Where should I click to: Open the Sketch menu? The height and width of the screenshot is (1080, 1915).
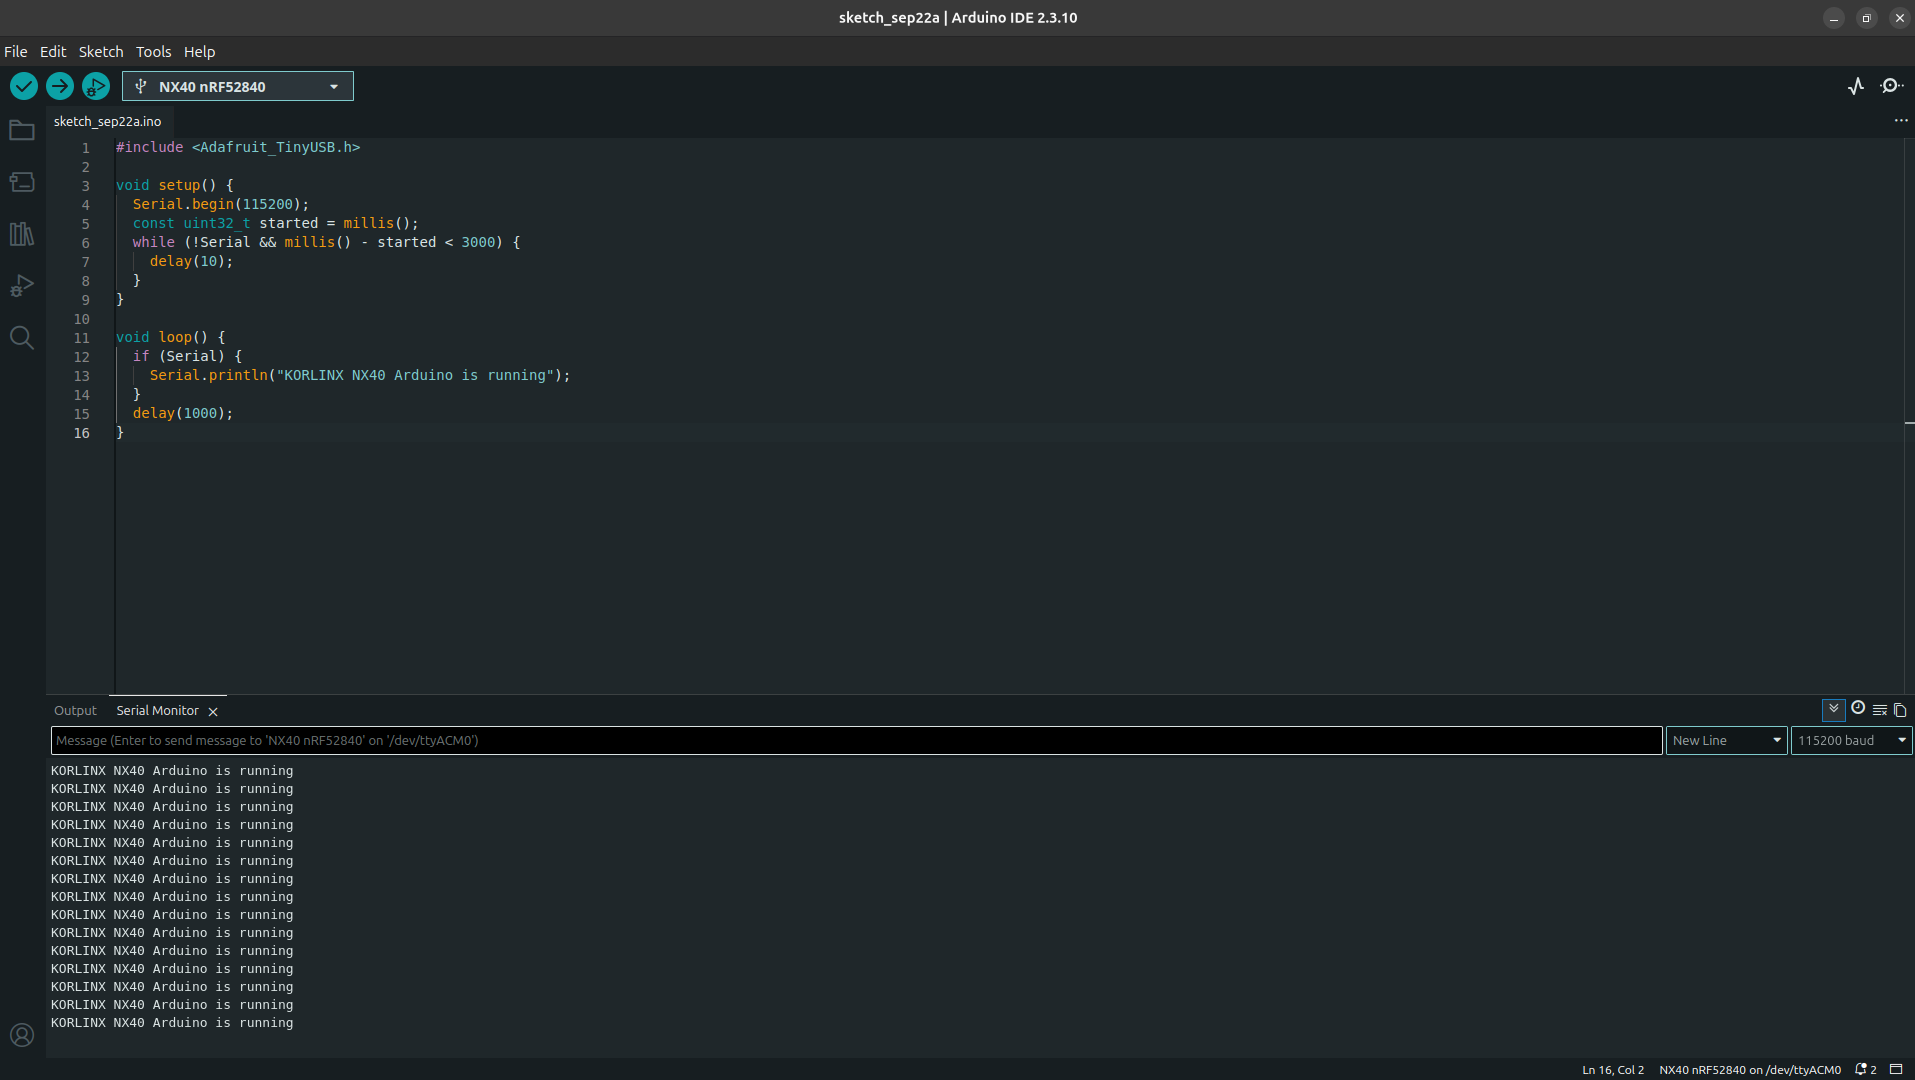pyautogui.click(x=101, y=52)
